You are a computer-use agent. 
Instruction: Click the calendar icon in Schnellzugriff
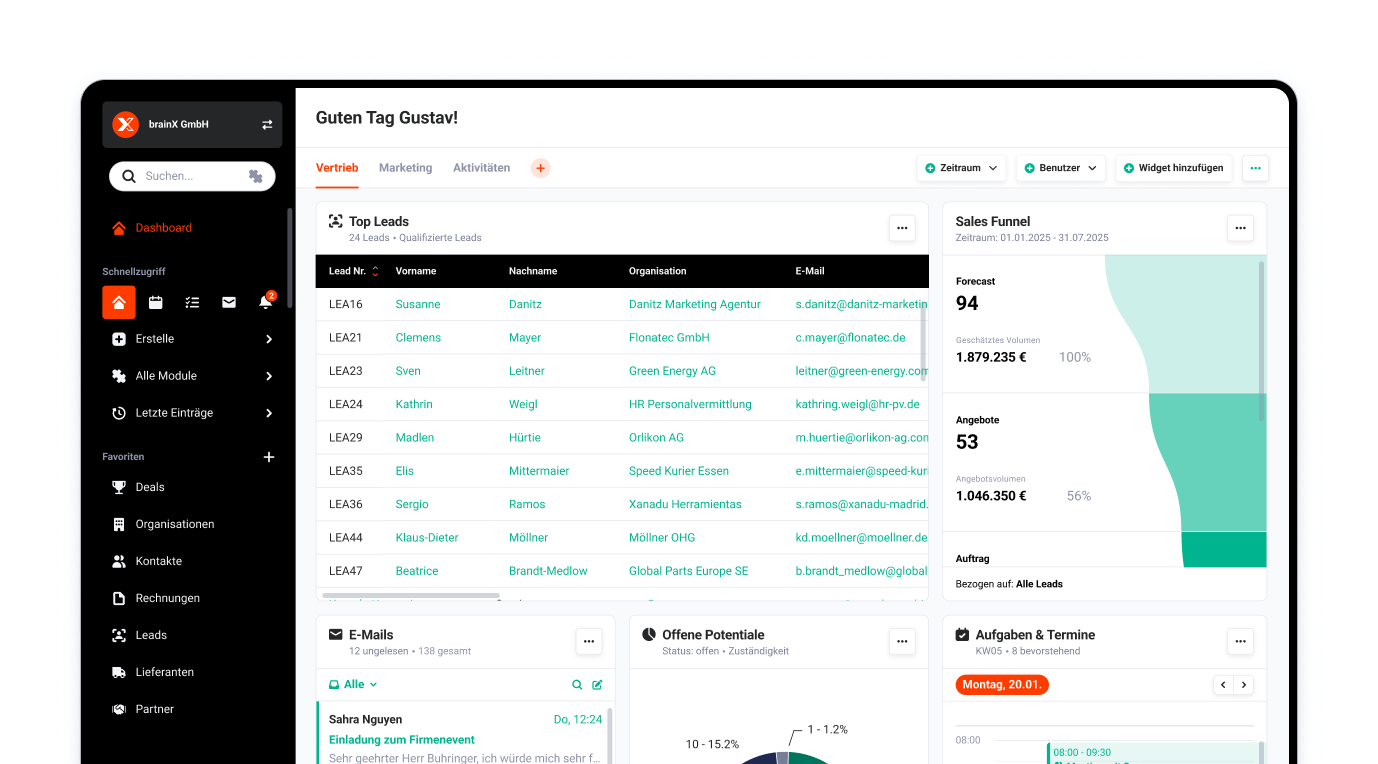(x=155, y=302)
